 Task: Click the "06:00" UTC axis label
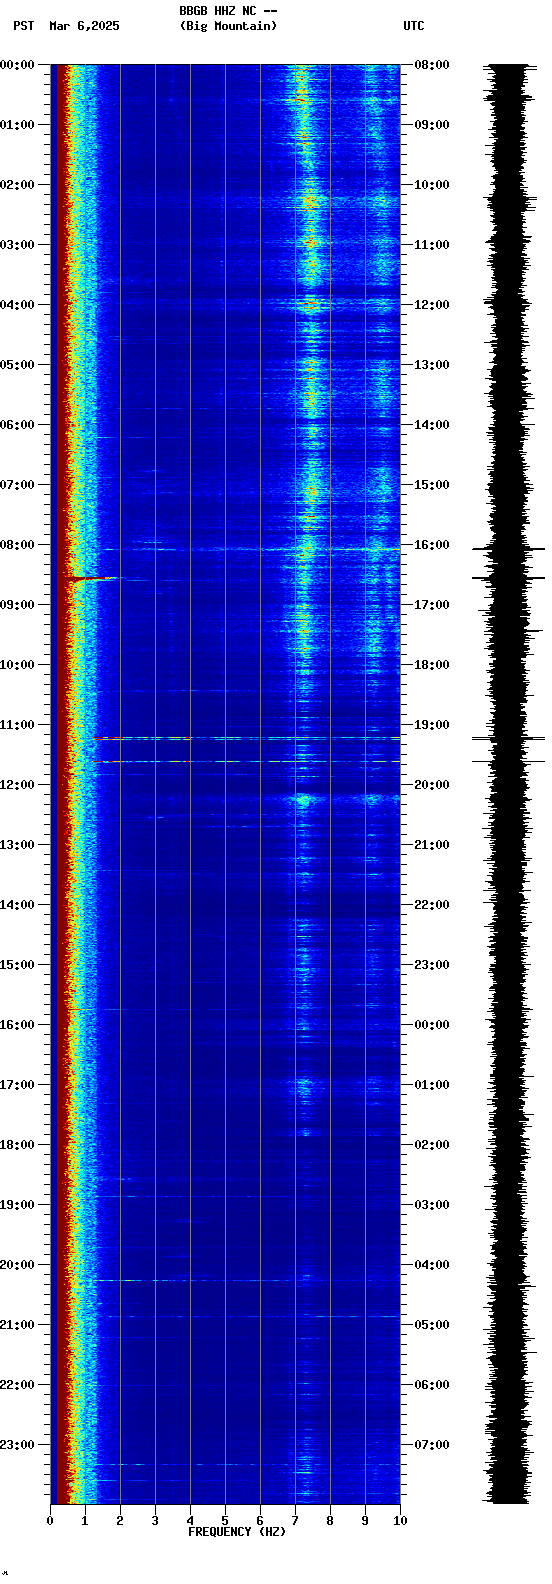pyautogui.click(x=432, y=1385)
